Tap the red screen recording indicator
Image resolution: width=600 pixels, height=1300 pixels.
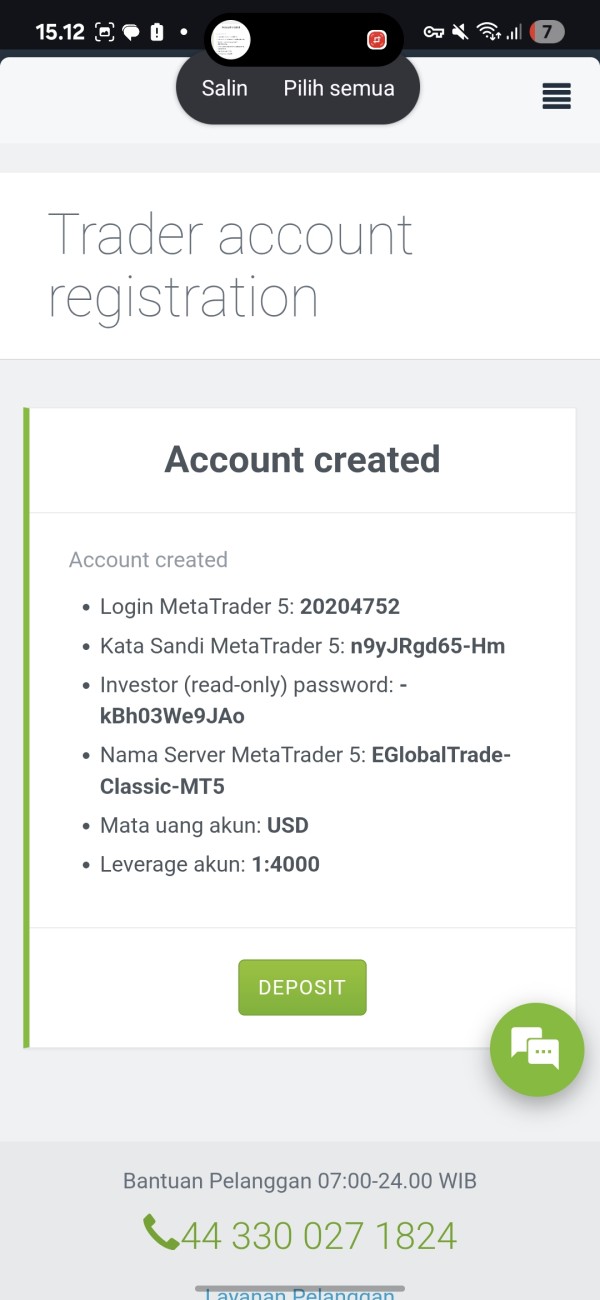tap(377, 39)
